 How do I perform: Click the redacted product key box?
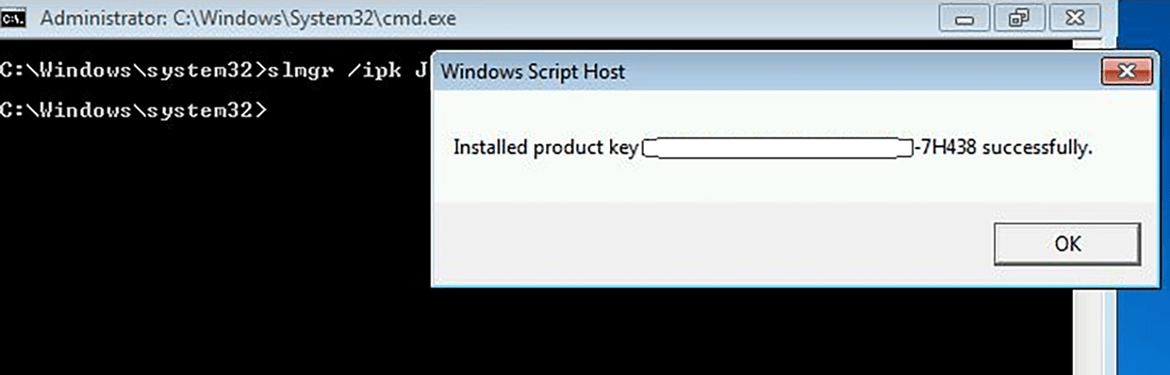777,148
